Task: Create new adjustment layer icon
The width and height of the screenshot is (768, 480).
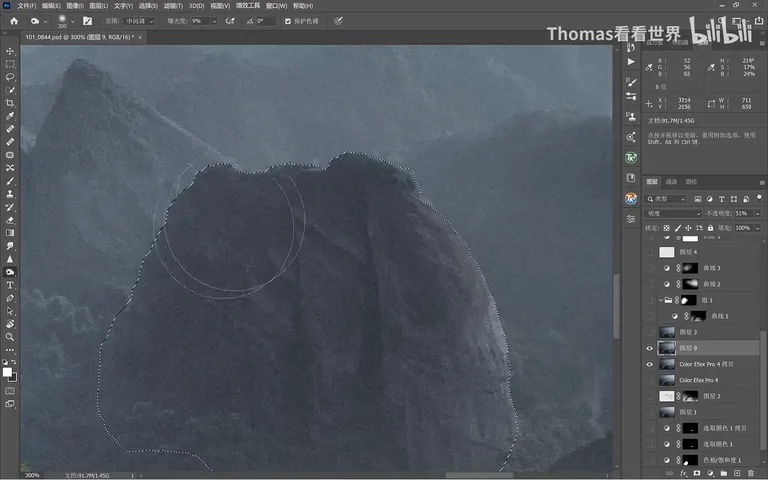Action: [710, 474]
